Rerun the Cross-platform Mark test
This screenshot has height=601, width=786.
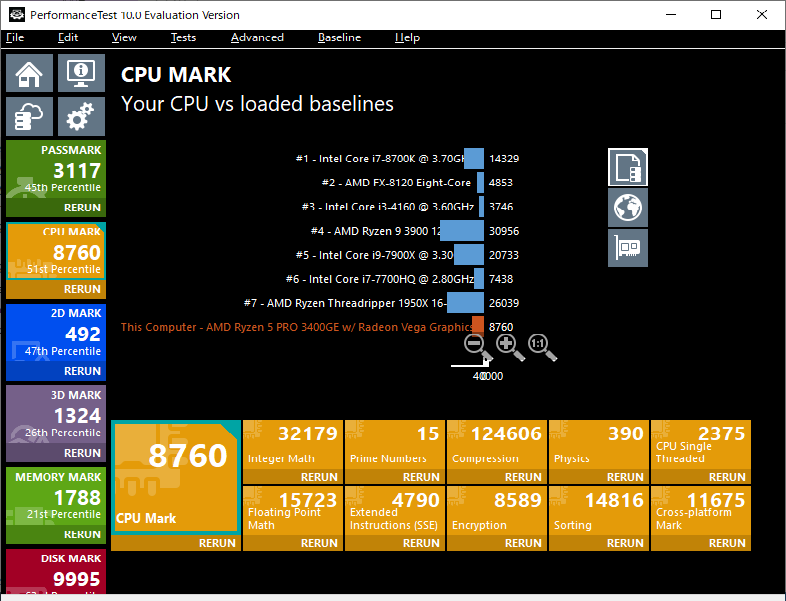727,543
